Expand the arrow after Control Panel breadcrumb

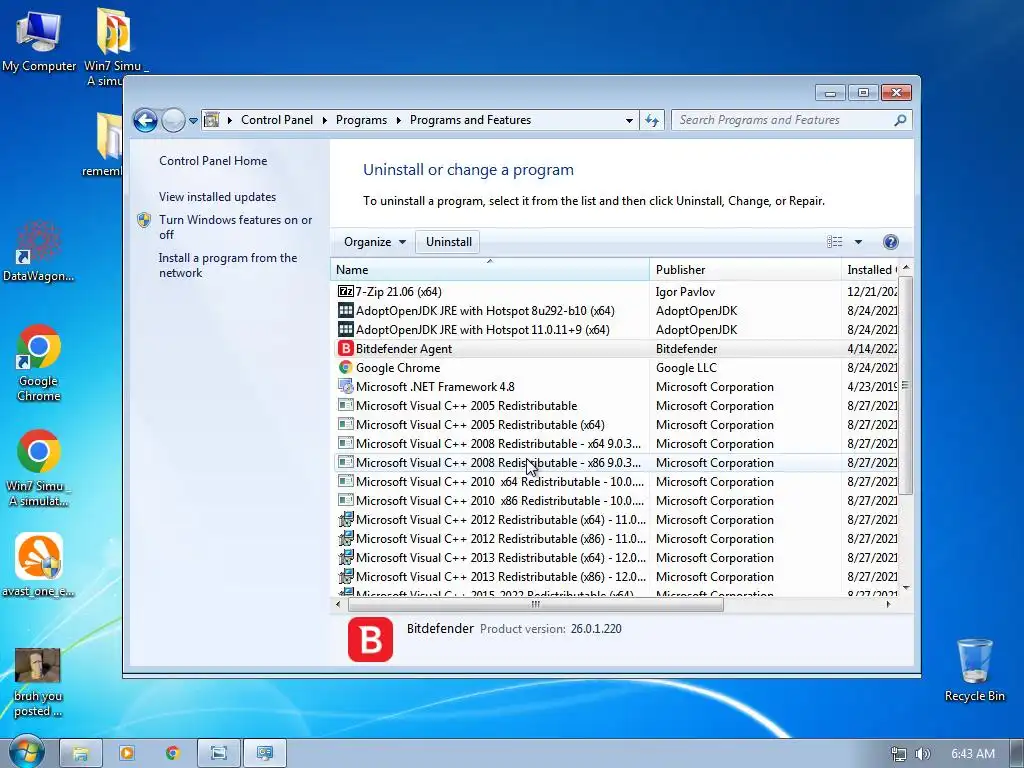coord(325,120)
